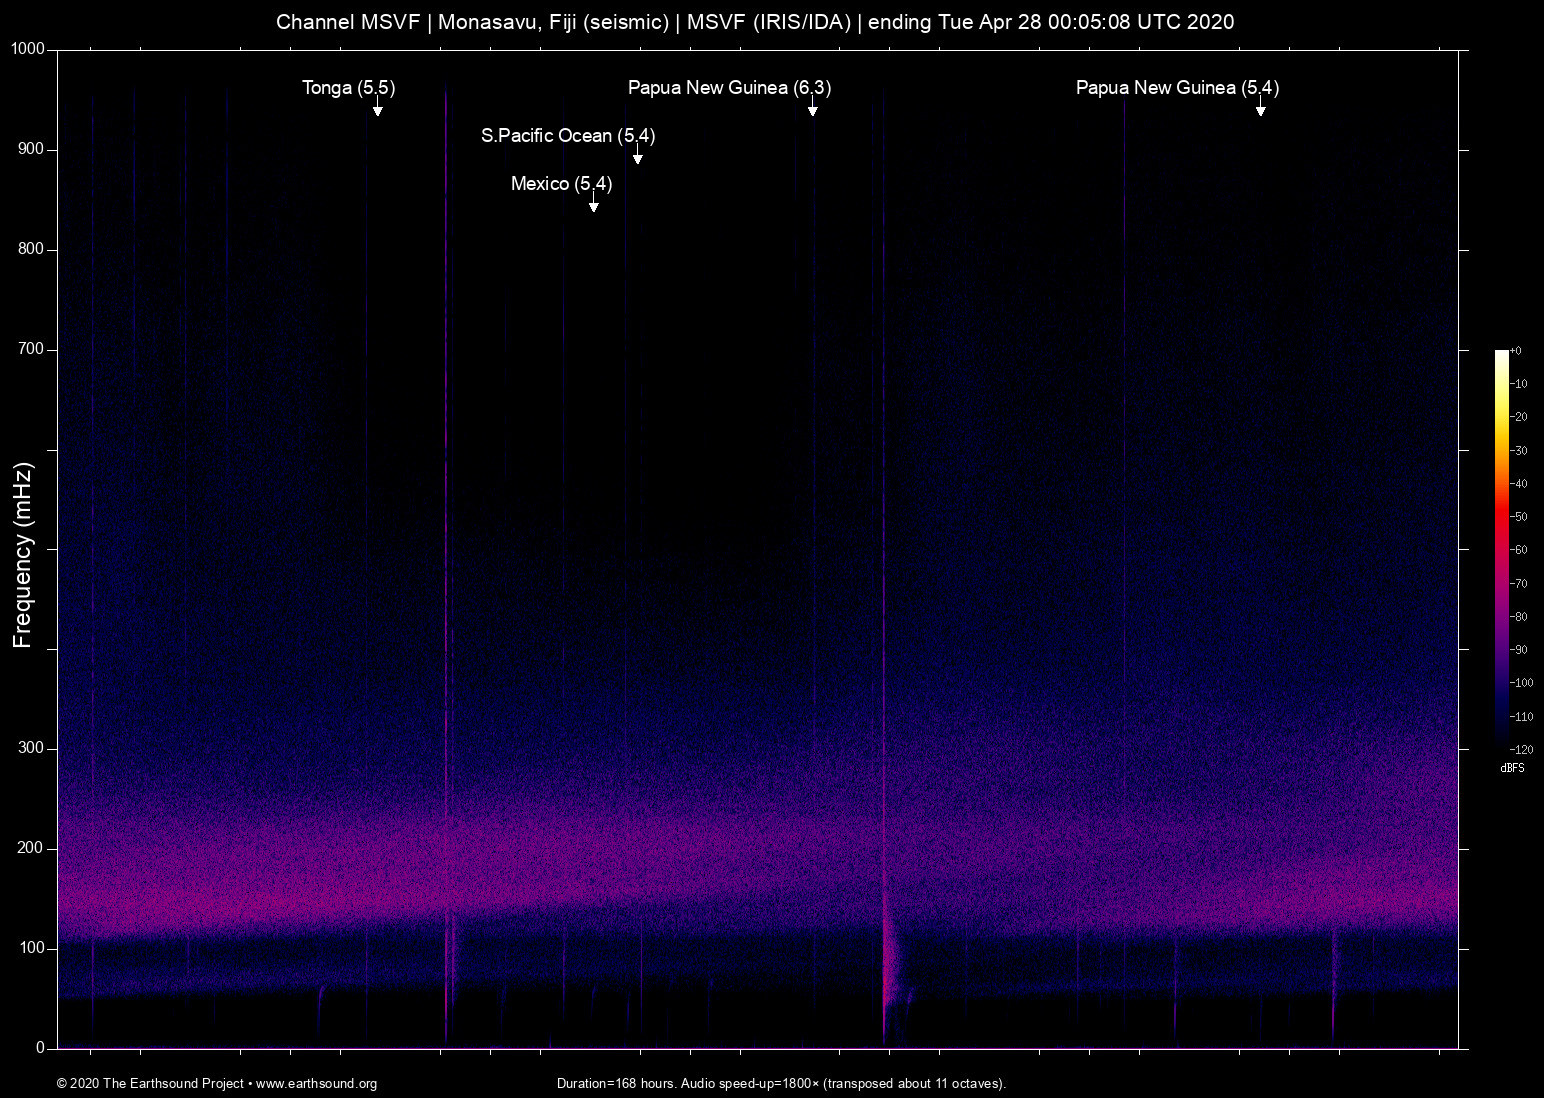Click the Tonga (5.5) event label
Image resolution: width=1544 pixels, height=1098 pixels.
point(349,88)
